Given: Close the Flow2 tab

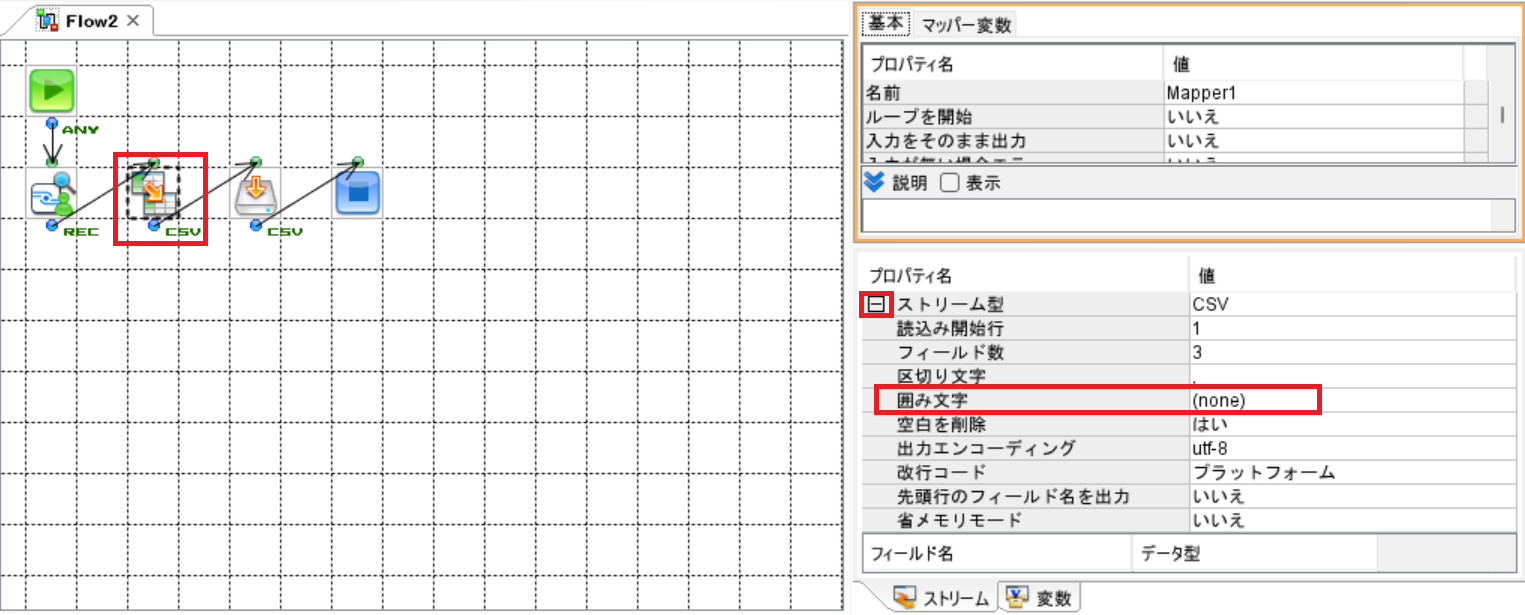Looking at the screenshot, I should (133, 21).
